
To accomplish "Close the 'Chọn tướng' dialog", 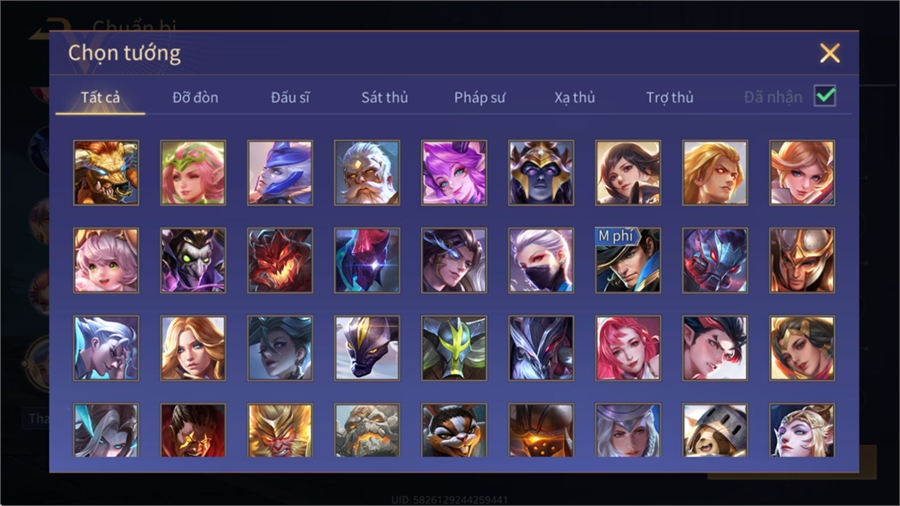I will [829, 53].
